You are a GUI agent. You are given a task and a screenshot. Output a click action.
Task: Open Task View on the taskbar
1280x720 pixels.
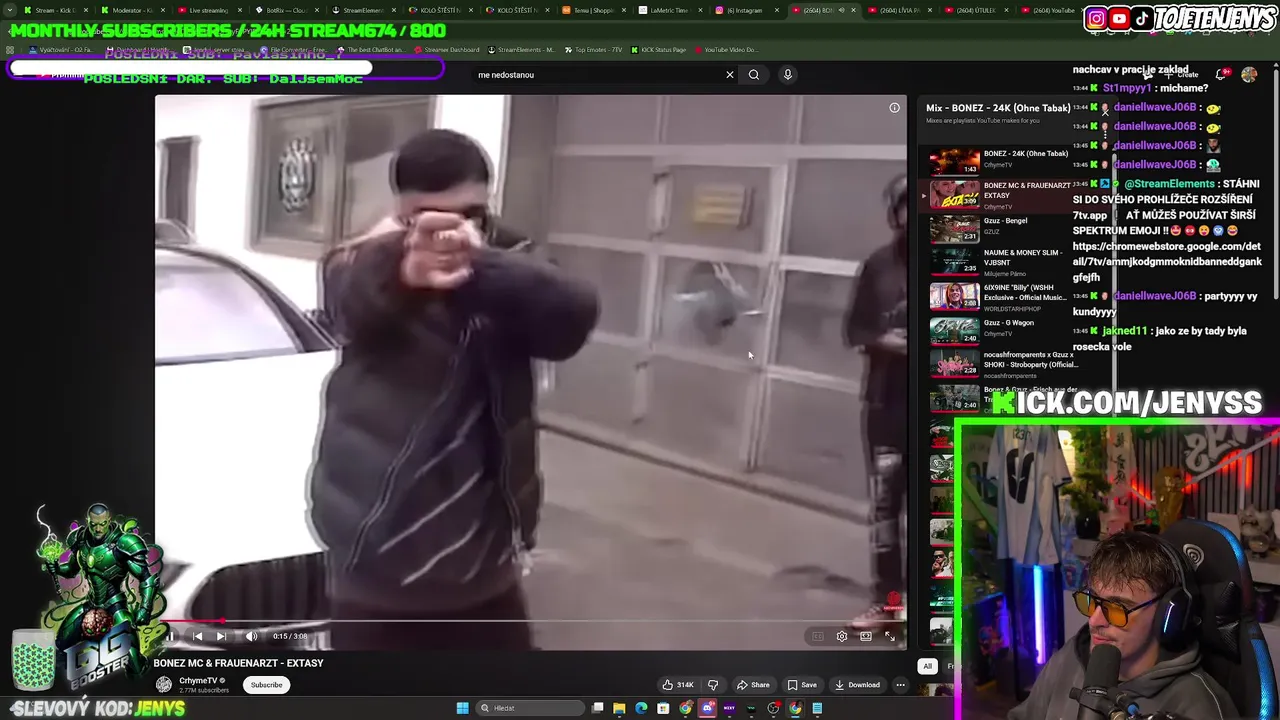pos(597,708)
